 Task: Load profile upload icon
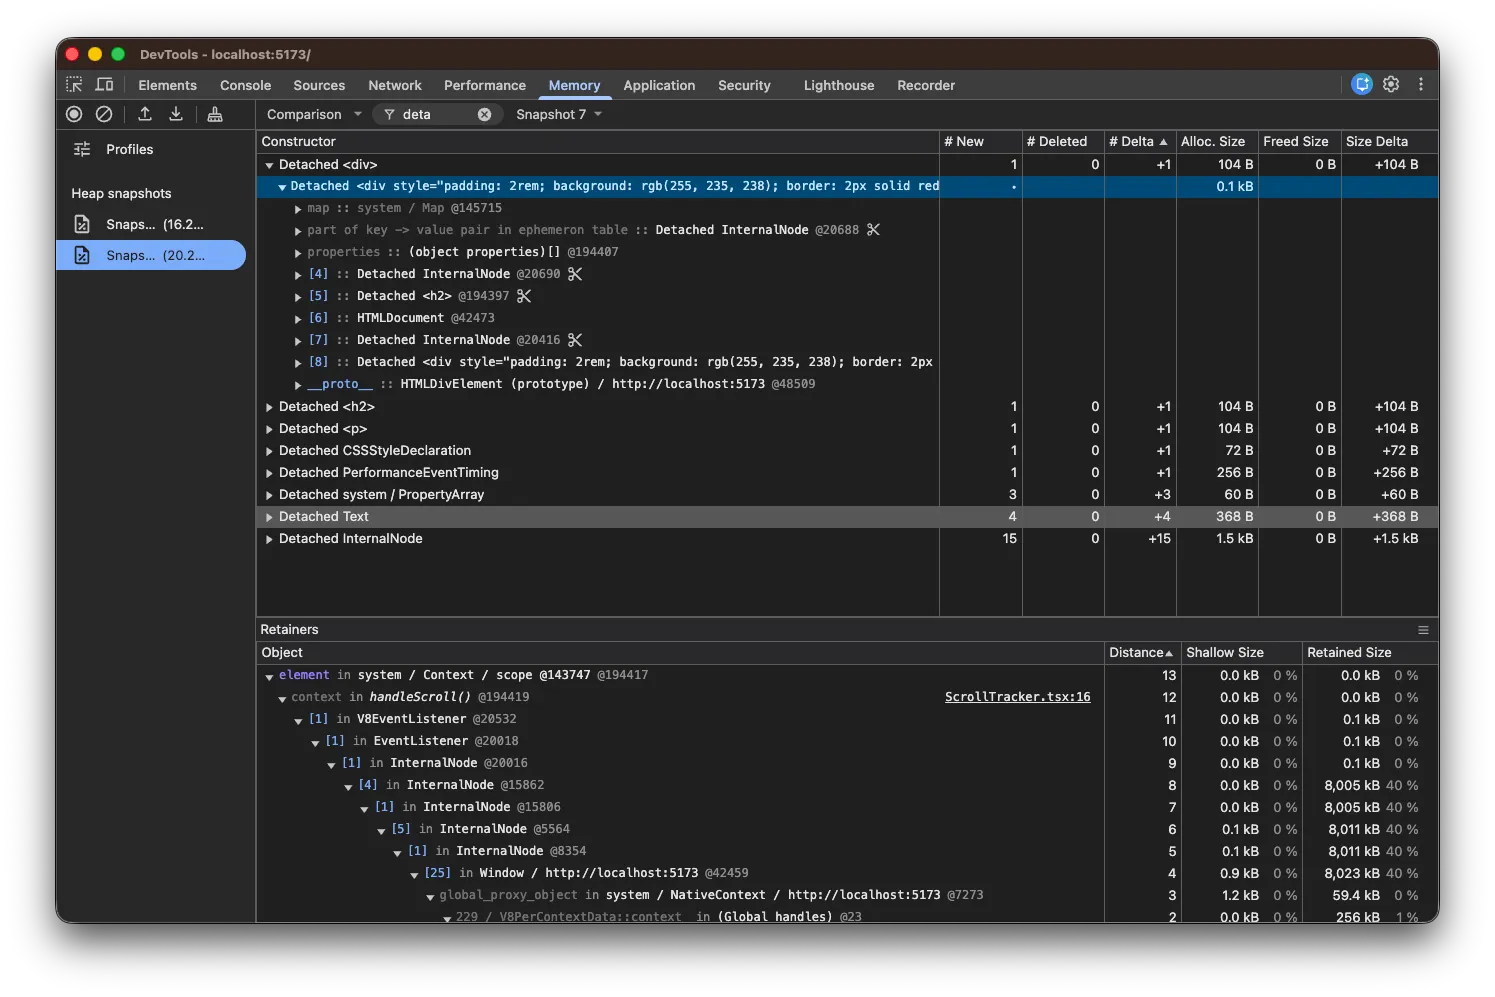(x=145, y=114)
